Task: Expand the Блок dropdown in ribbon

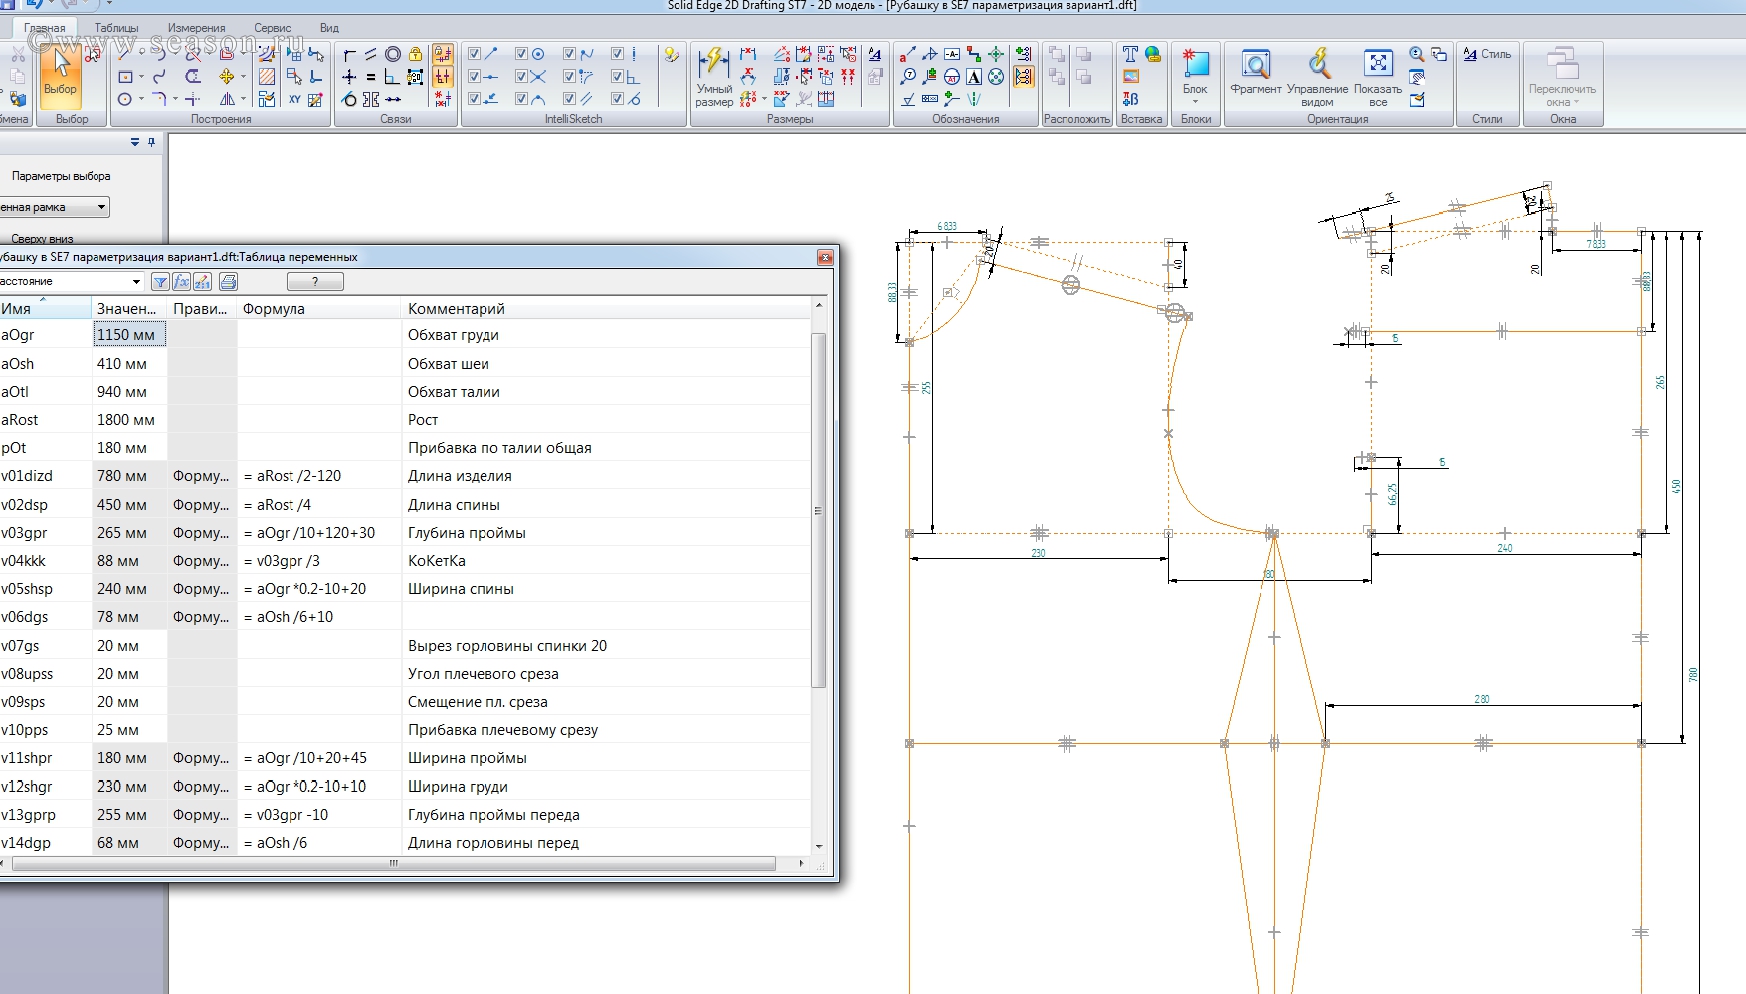Action: coord(1195,101)
